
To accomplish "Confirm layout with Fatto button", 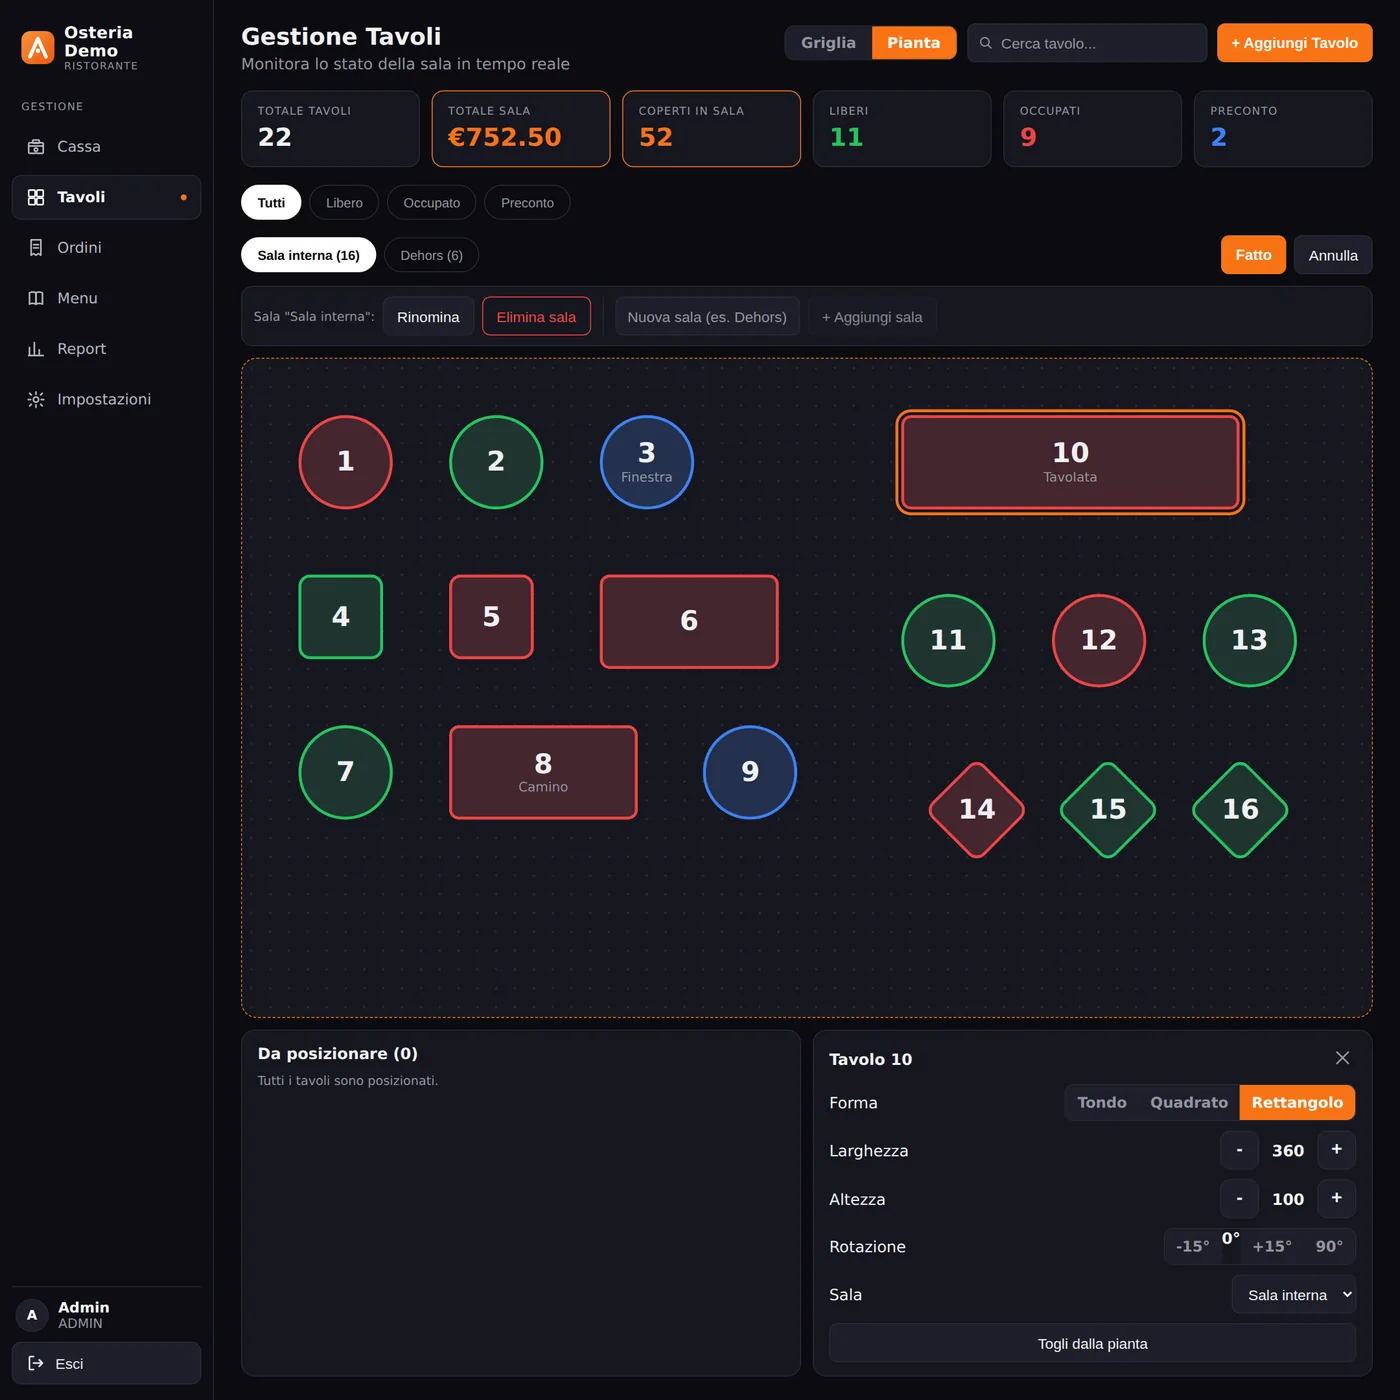I will [1253, 255].
